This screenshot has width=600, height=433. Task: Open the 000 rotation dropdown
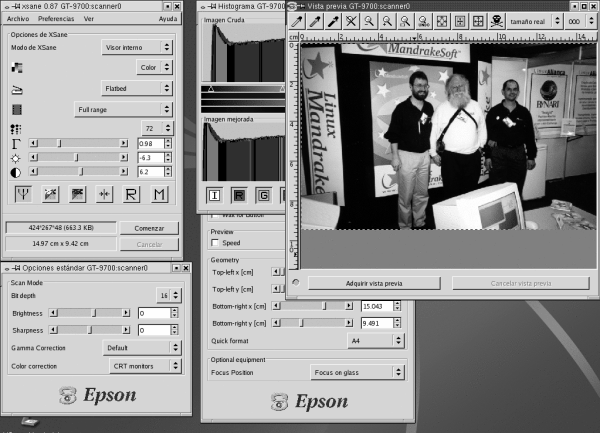pos(580,21)
